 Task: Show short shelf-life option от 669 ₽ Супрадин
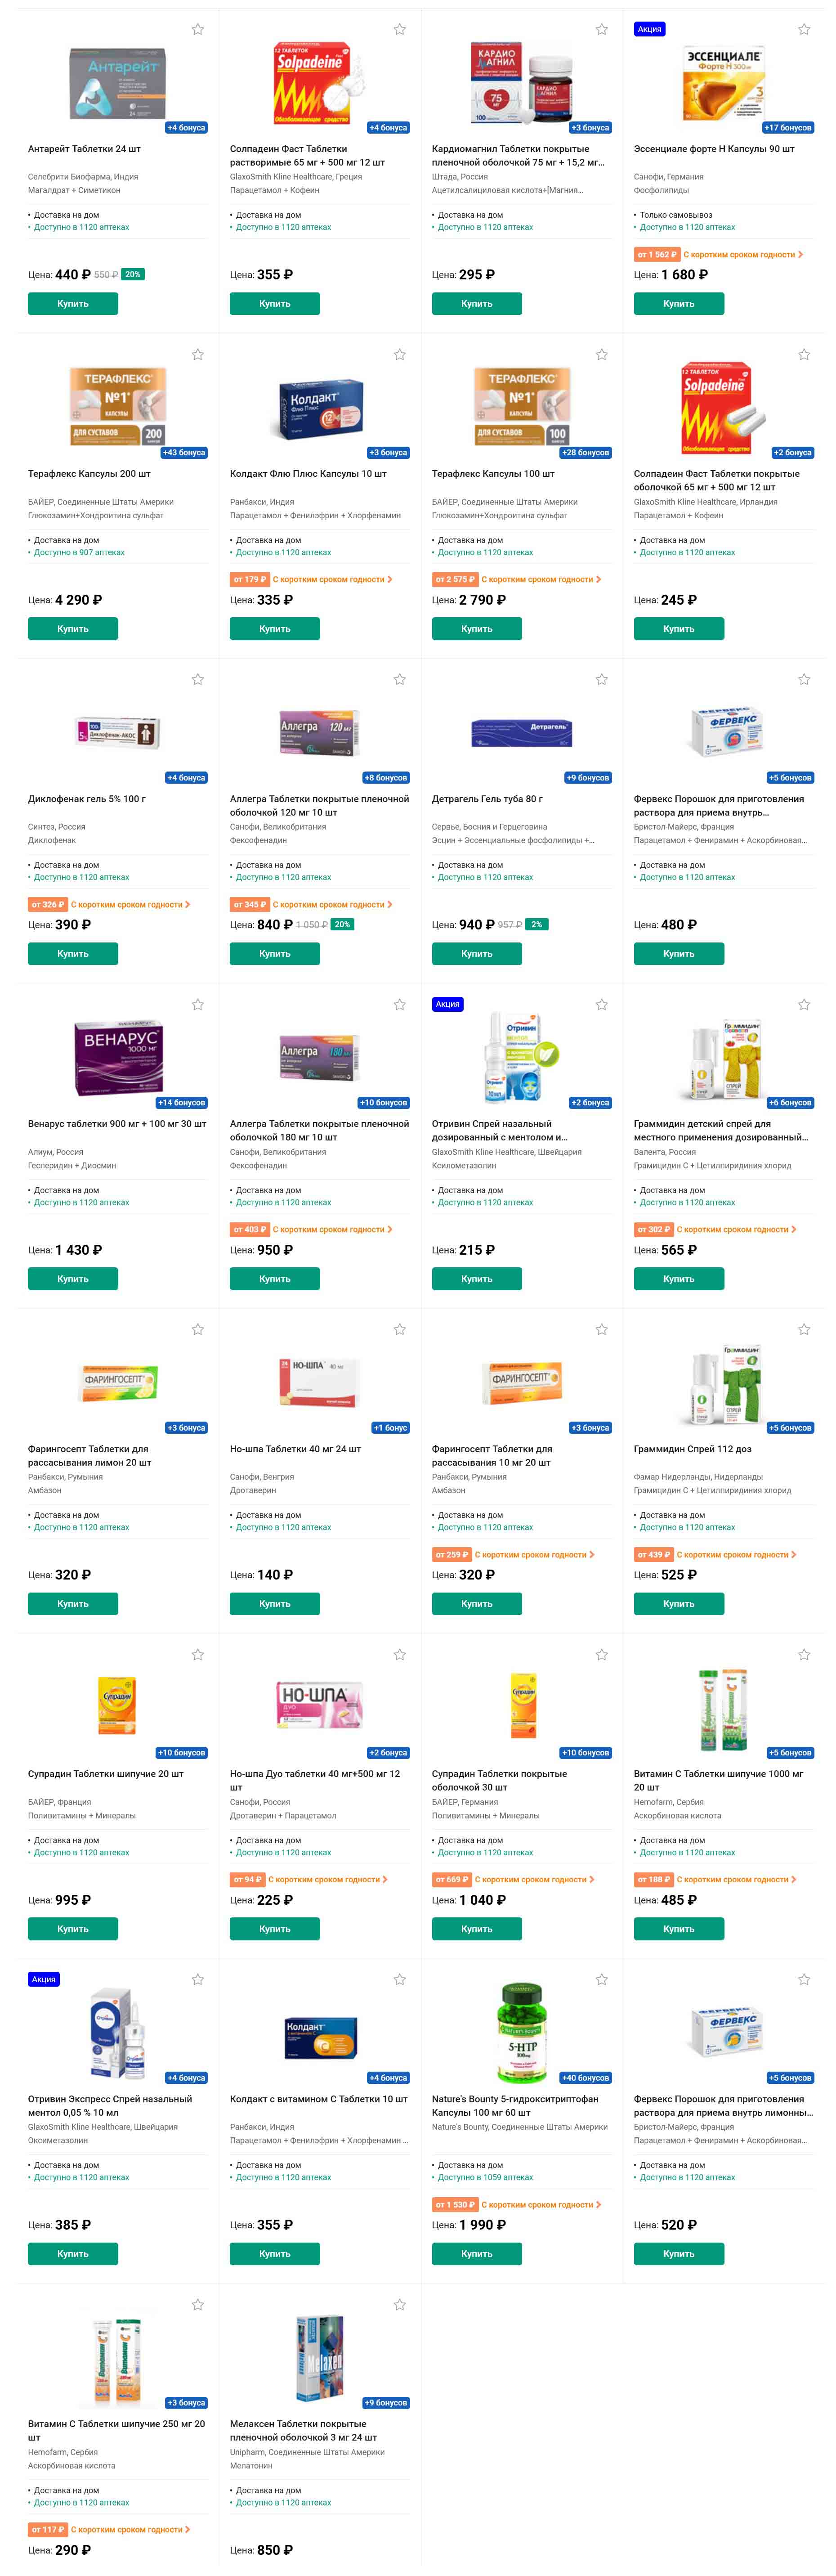513,1879
